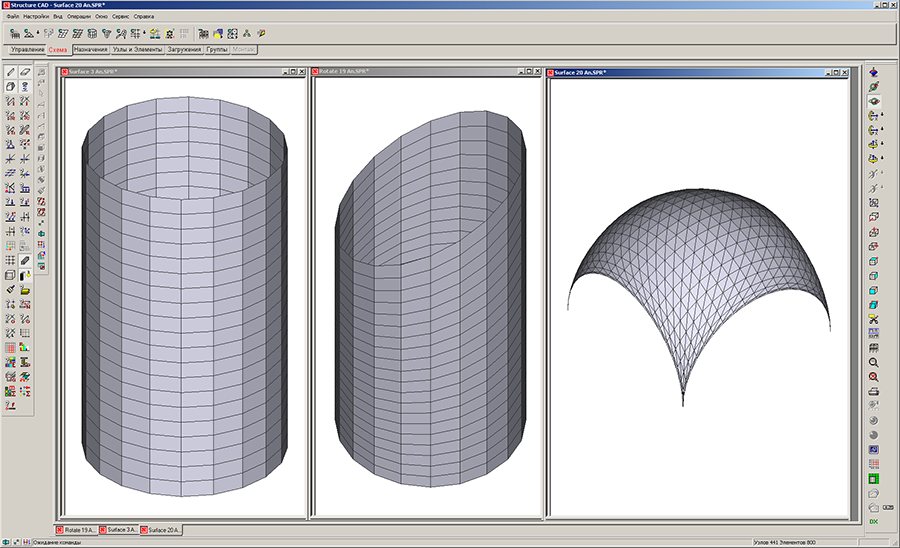Open the Сервис menu

[x=119, y=17]
